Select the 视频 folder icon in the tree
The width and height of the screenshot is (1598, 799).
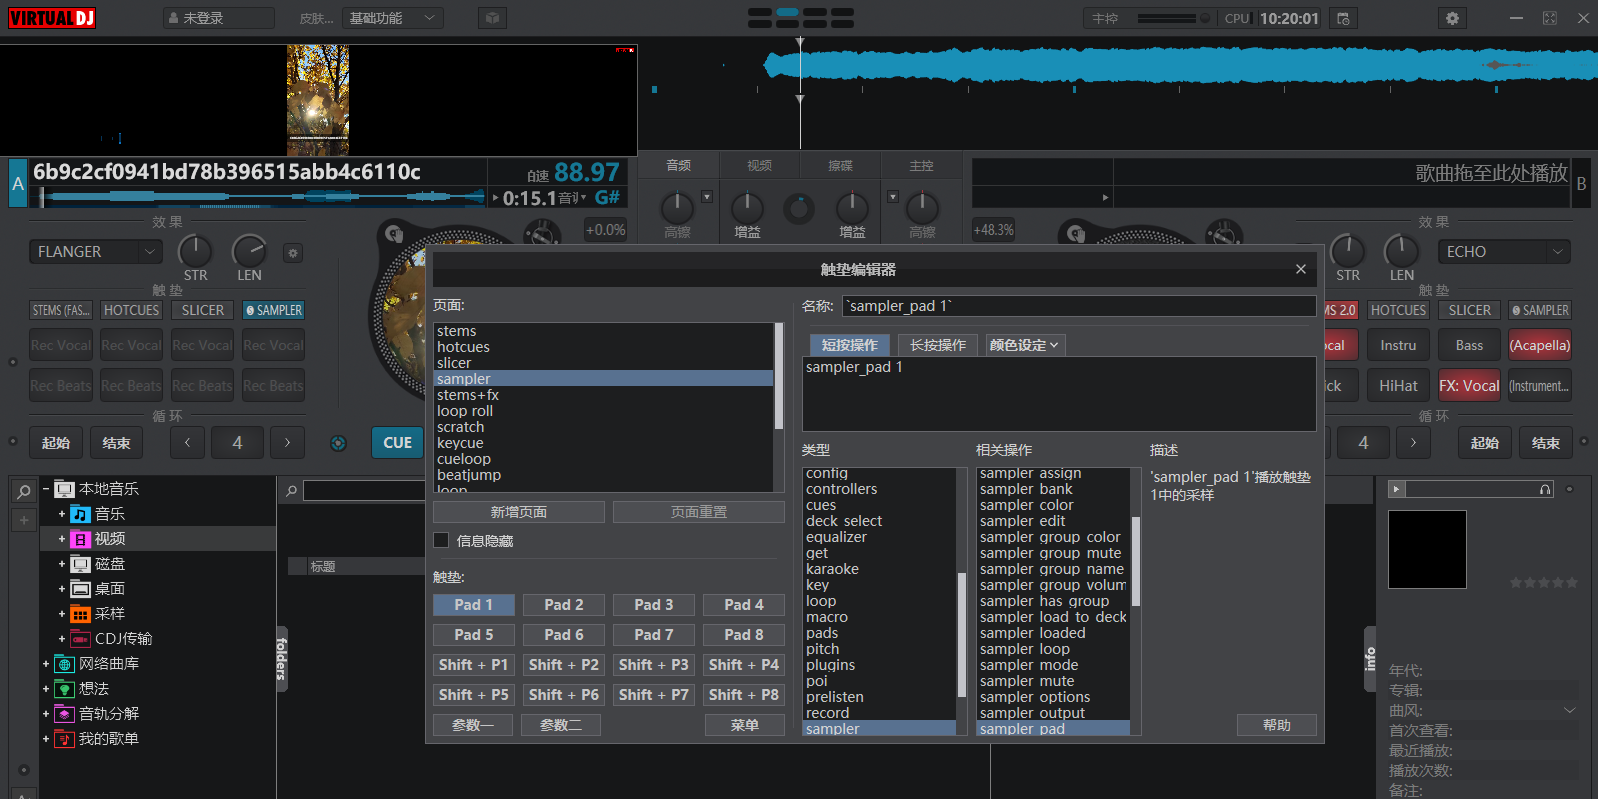click(81, 539)
